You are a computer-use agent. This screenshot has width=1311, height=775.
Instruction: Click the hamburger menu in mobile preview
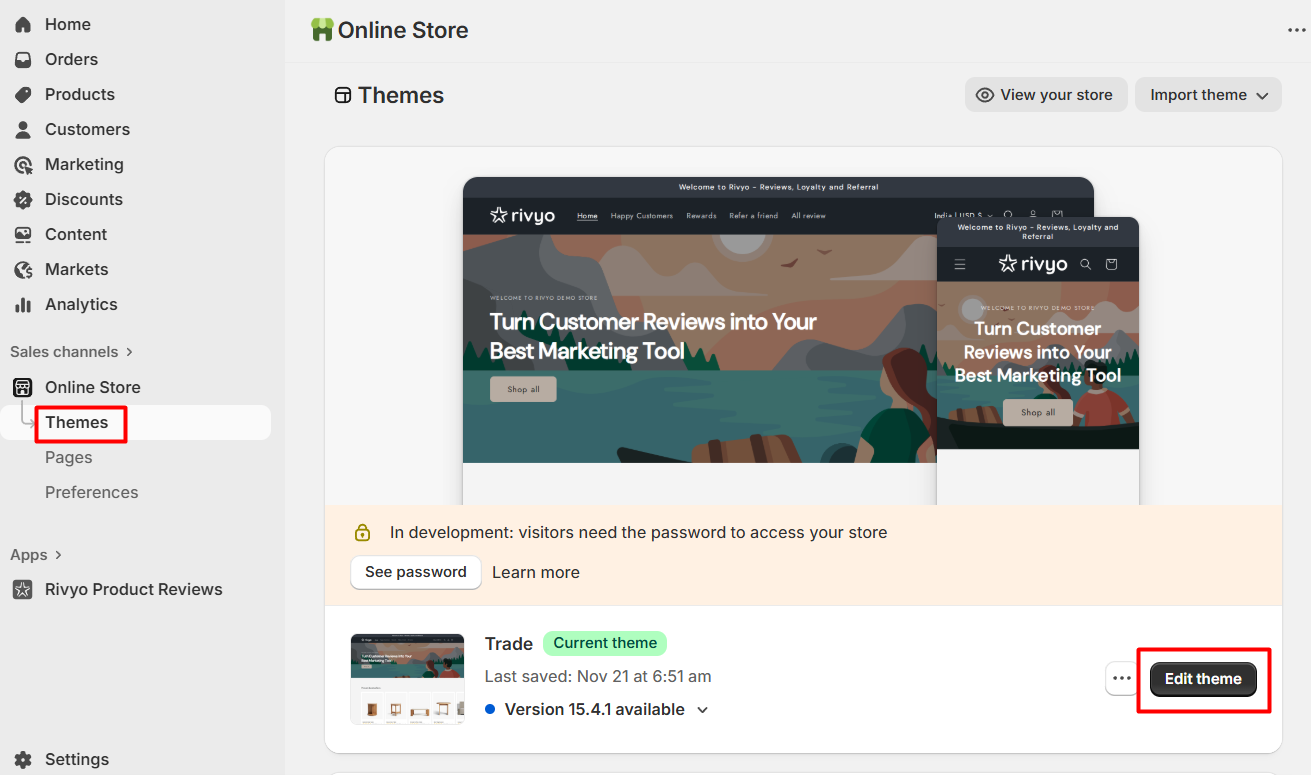tap(960, 264)
